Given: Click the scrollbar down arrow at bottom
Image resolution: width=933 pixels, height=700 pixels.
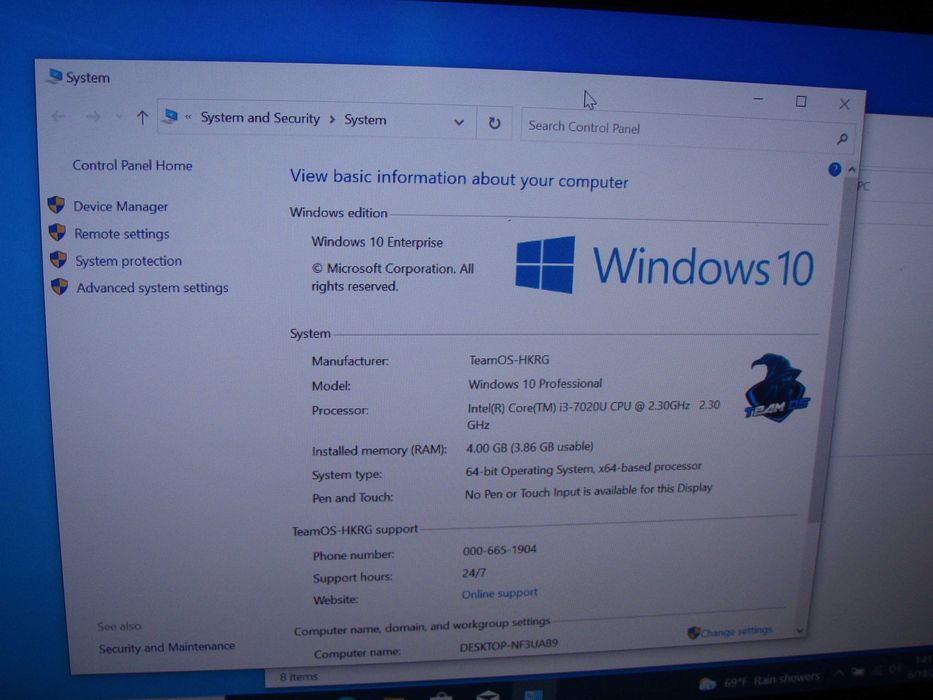Looking at the screenshot, I should (x=800, y=630).
